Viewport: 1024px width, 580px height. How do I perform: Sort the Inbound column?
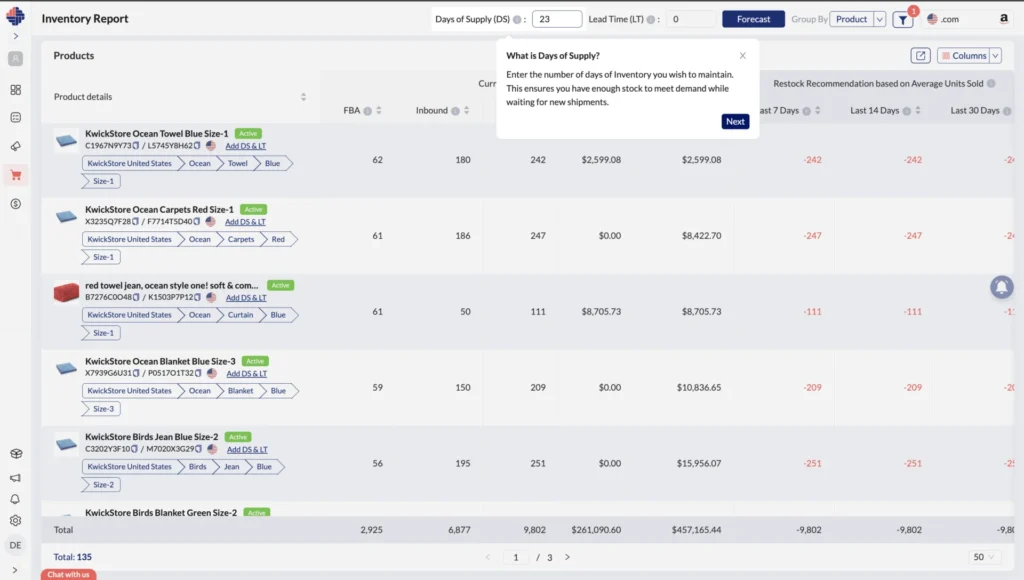pyautogui.click(x=466, y=110)
